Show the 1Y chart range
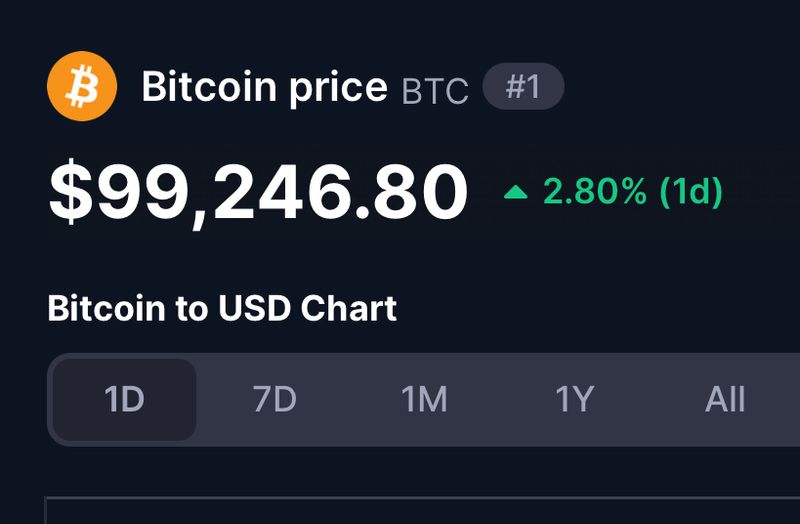The image size is (800, 524). (574, 400)
